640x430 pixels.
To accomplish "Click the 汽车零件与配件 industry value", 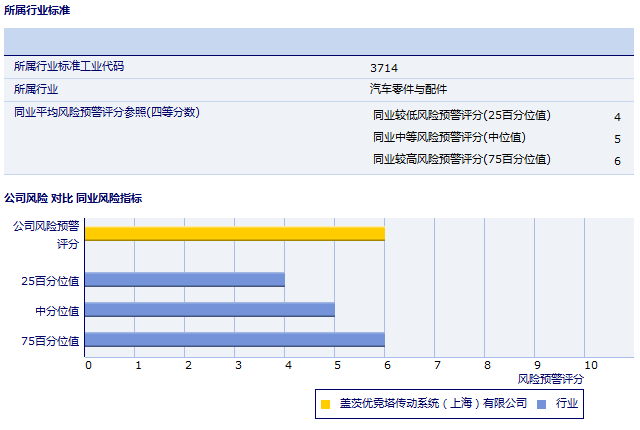I will coord(409,89).
